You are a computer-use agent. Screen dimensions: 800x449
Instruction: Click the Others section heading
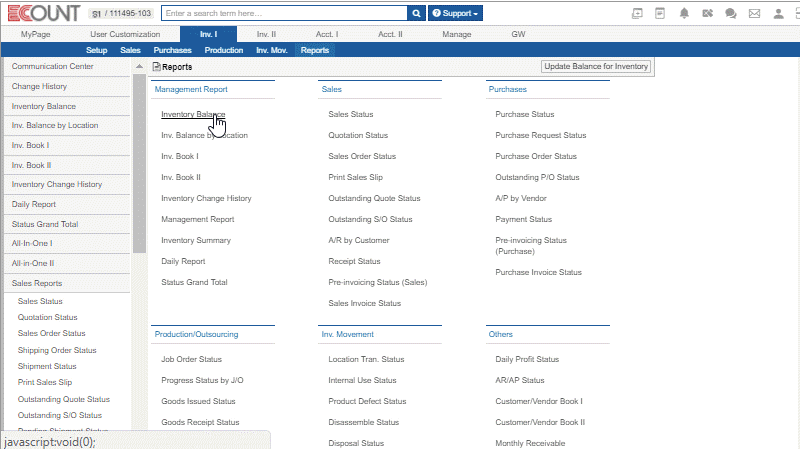[x=501, y=334]
